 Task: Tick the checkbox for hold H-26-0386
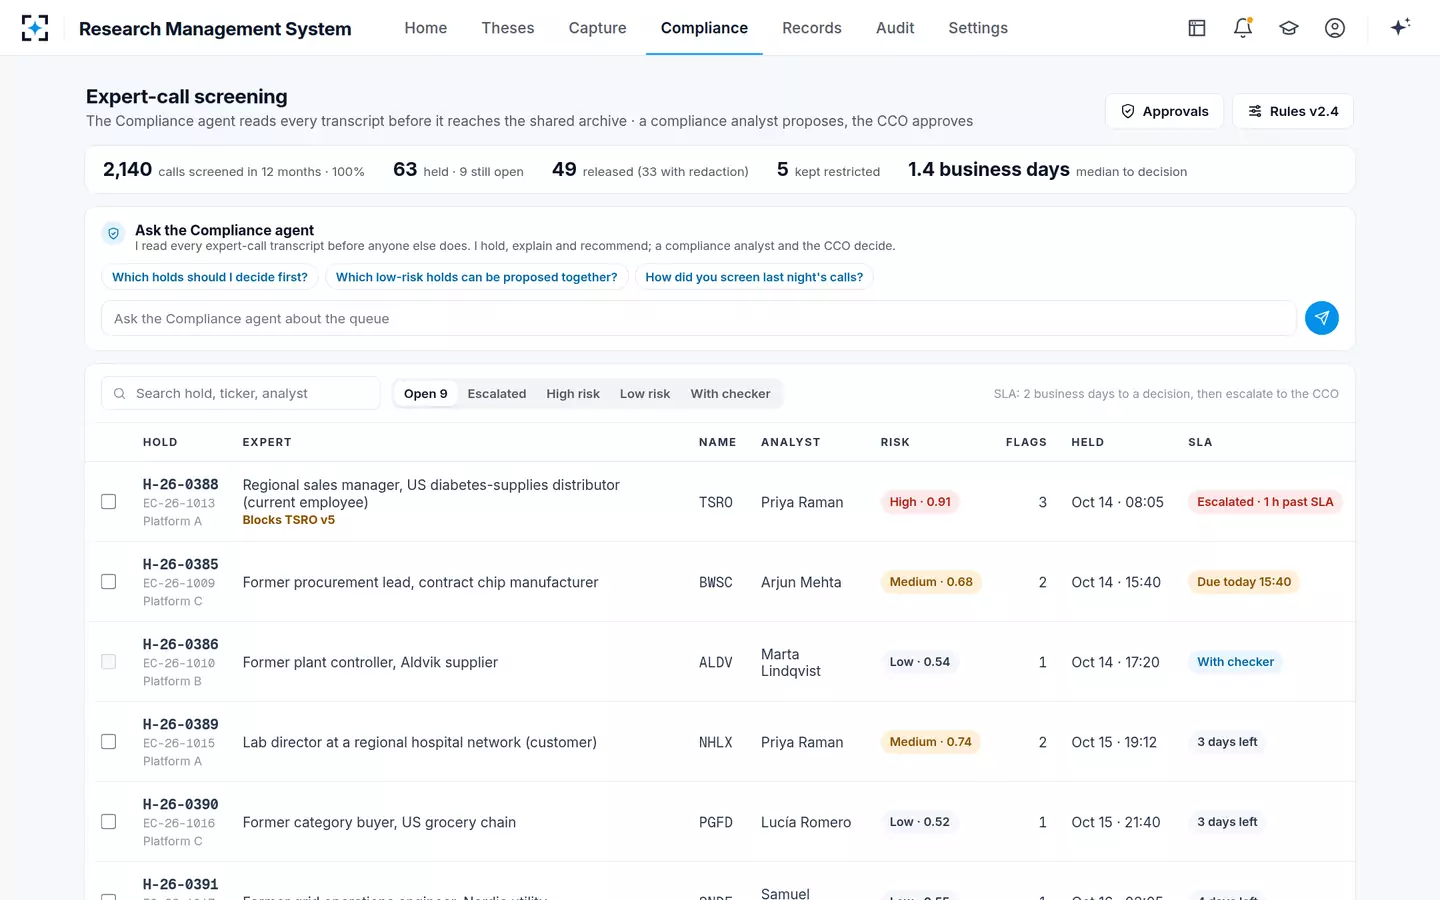click(x=109, y=662)
